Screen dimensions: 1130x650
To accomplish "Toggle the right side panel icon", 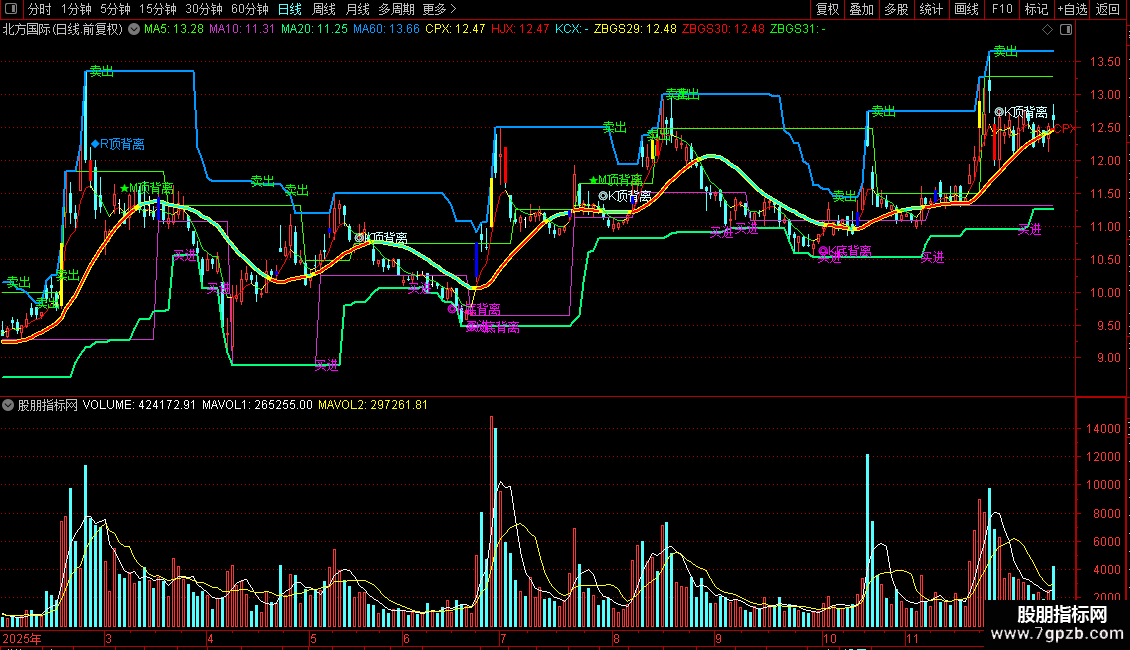I will tap(1066, 30).
